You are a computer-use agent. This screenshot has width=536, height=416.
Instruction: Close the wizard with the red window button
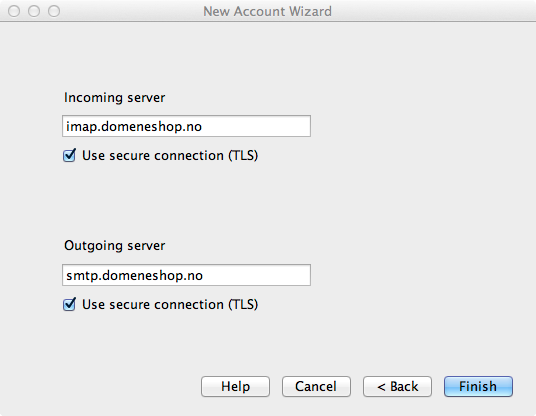[14, 11]
